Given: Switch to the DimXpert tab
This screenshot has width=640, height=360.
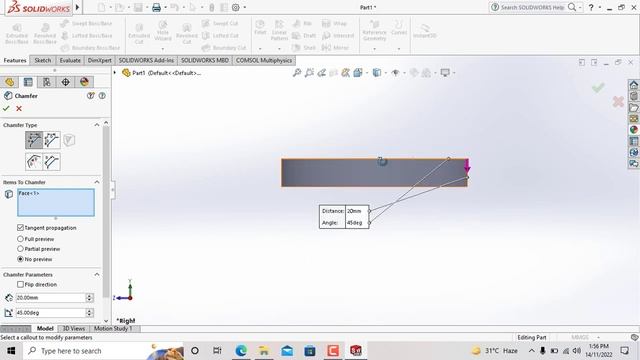Looking at the screenshot, I should click(x=99, y=60).
